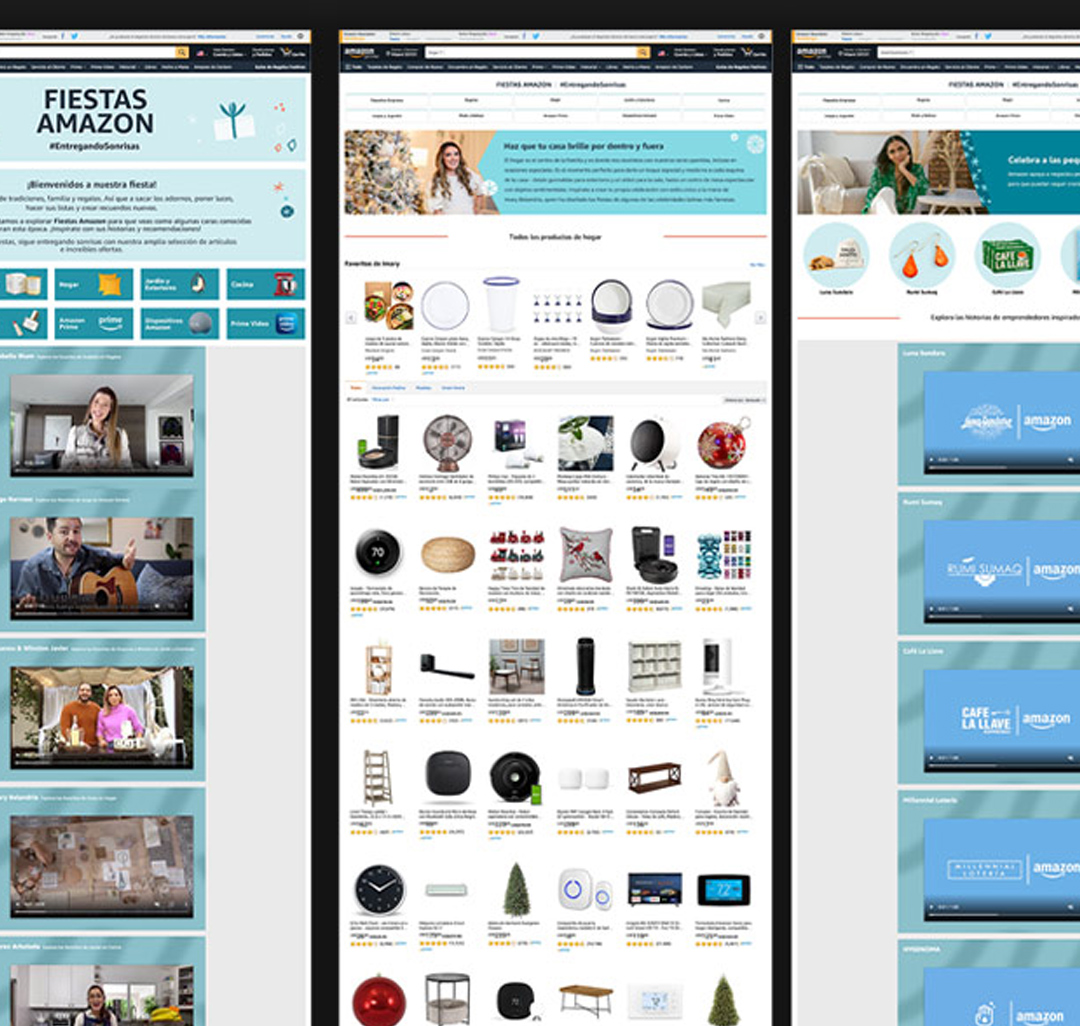The image size is (1080, 1026).
Task: Open guitar player video thumbnail in left page
Action: [102, 569]
